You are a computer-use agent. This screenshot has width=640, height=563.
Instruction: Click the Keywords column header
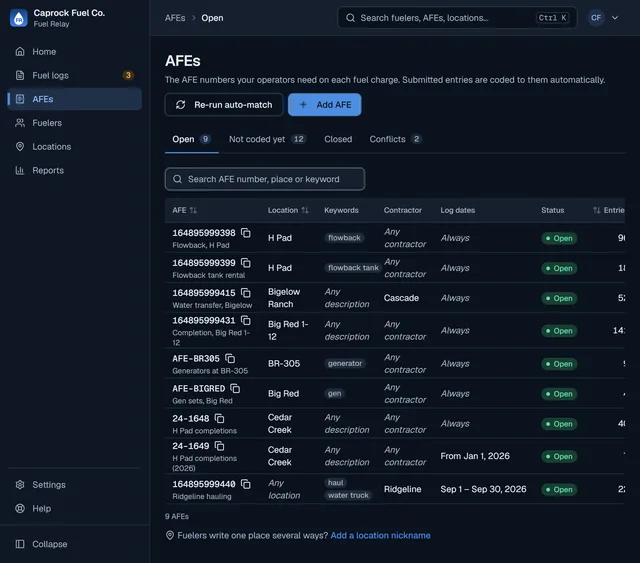tap(341, 210)
